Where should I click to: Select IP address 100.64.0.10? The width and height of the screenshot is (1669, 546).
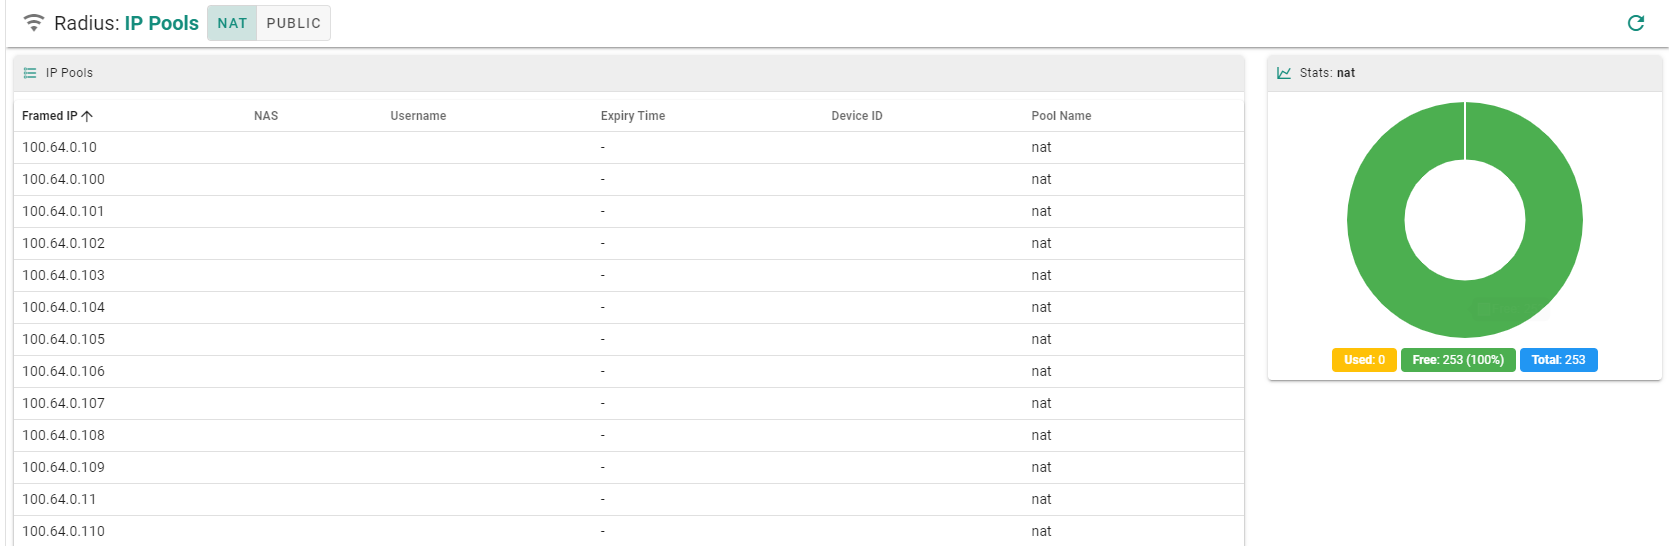(x=60, y=147)
